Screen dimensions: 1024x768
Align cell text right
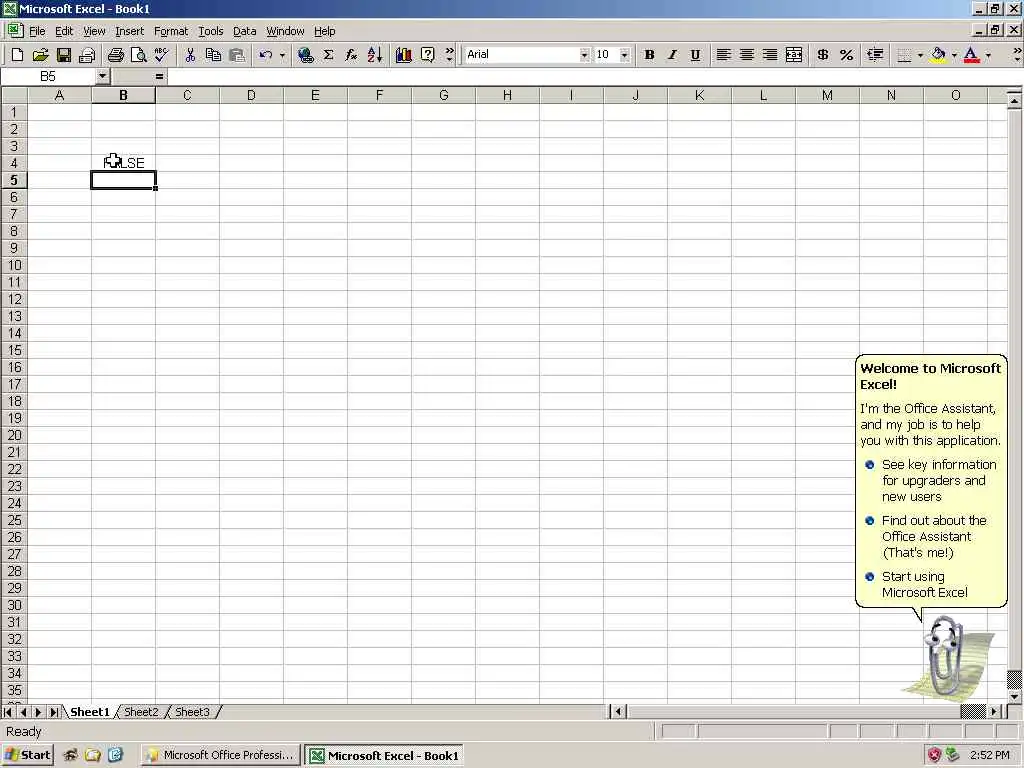pos(771,55)
